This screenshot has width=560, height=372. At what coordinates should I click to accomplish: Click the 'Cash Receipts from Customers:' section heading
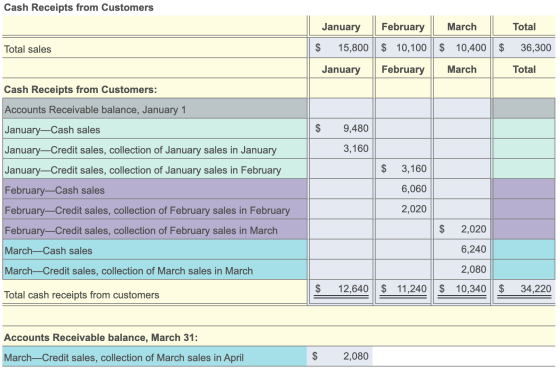[80, 90]
